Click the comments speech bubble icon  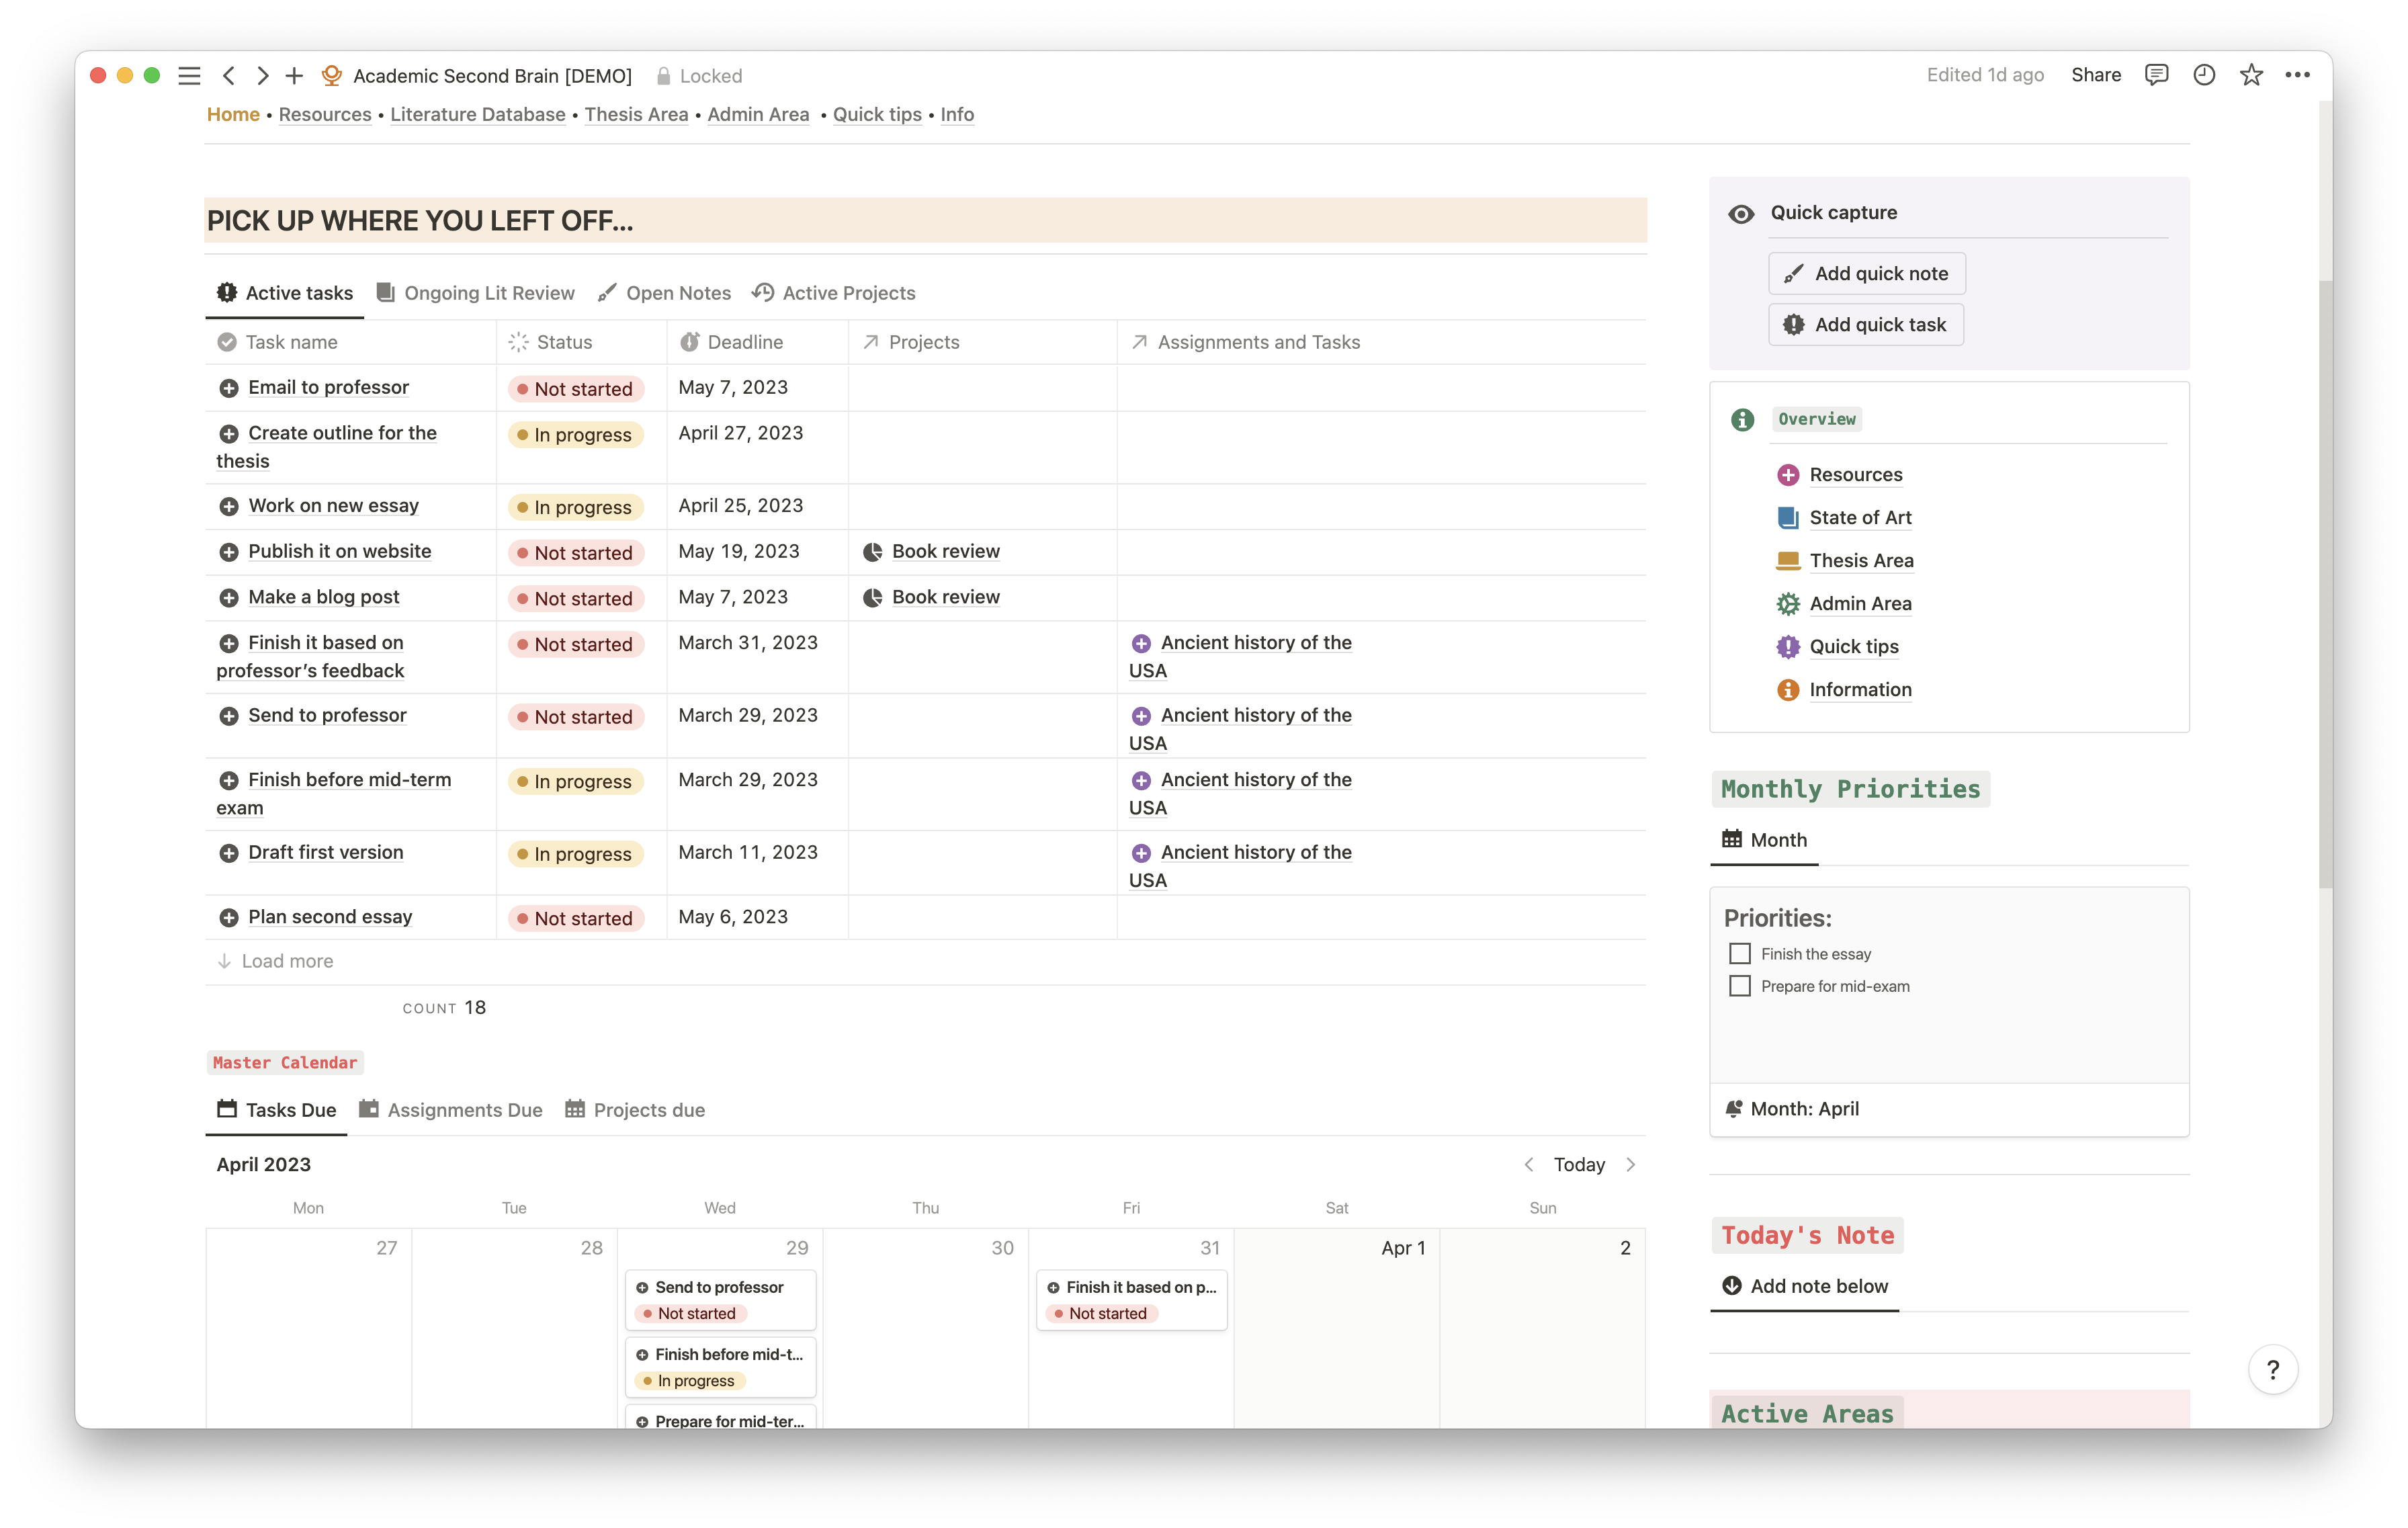(x=2156, y=75)
